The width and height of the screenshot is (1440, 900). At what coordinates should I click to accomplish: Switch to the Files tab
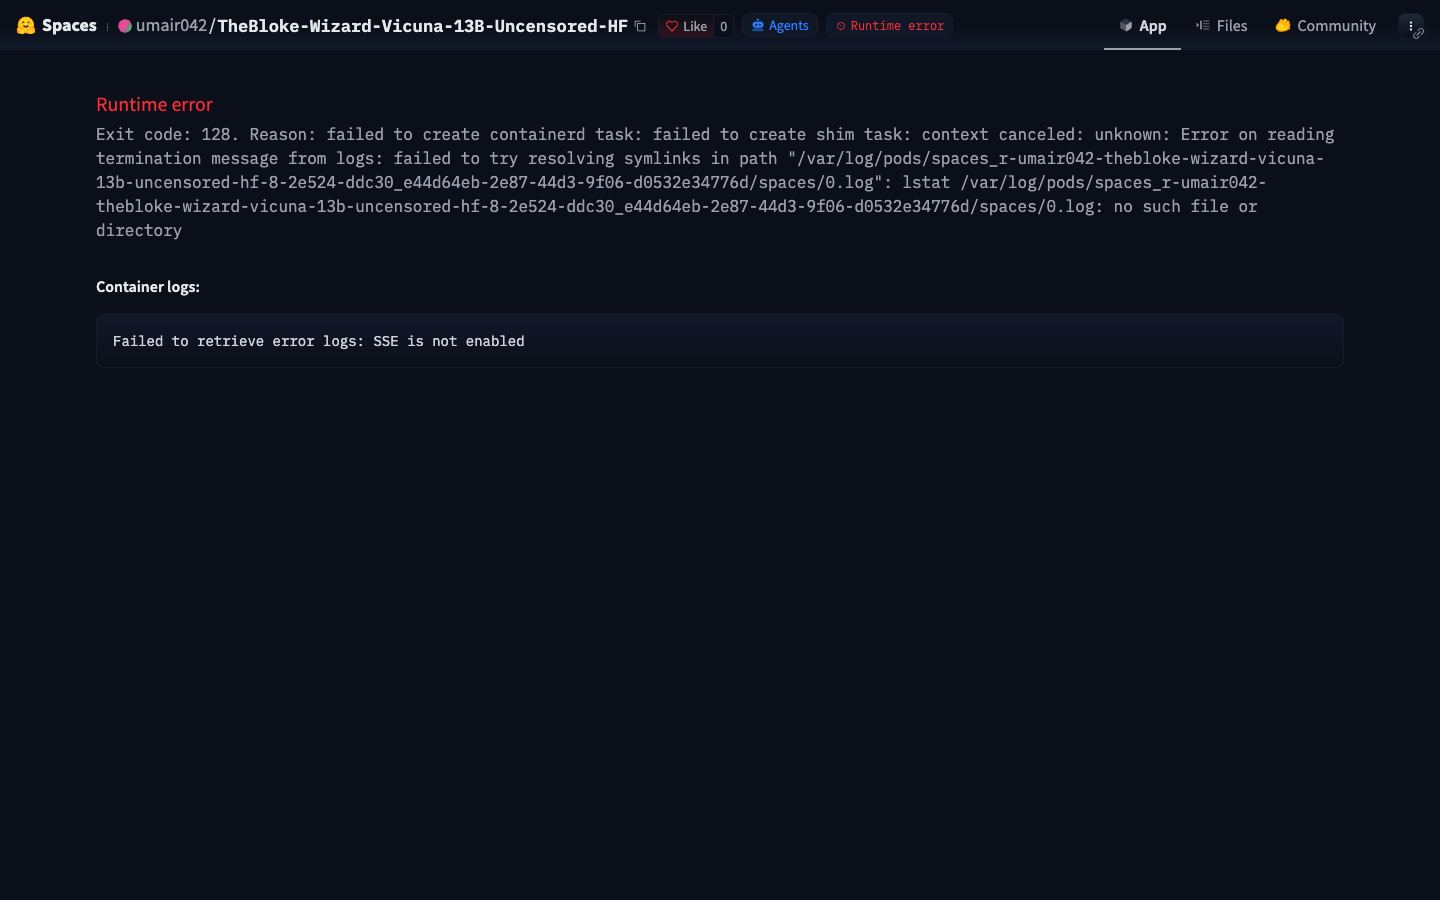click(1221, 26)
